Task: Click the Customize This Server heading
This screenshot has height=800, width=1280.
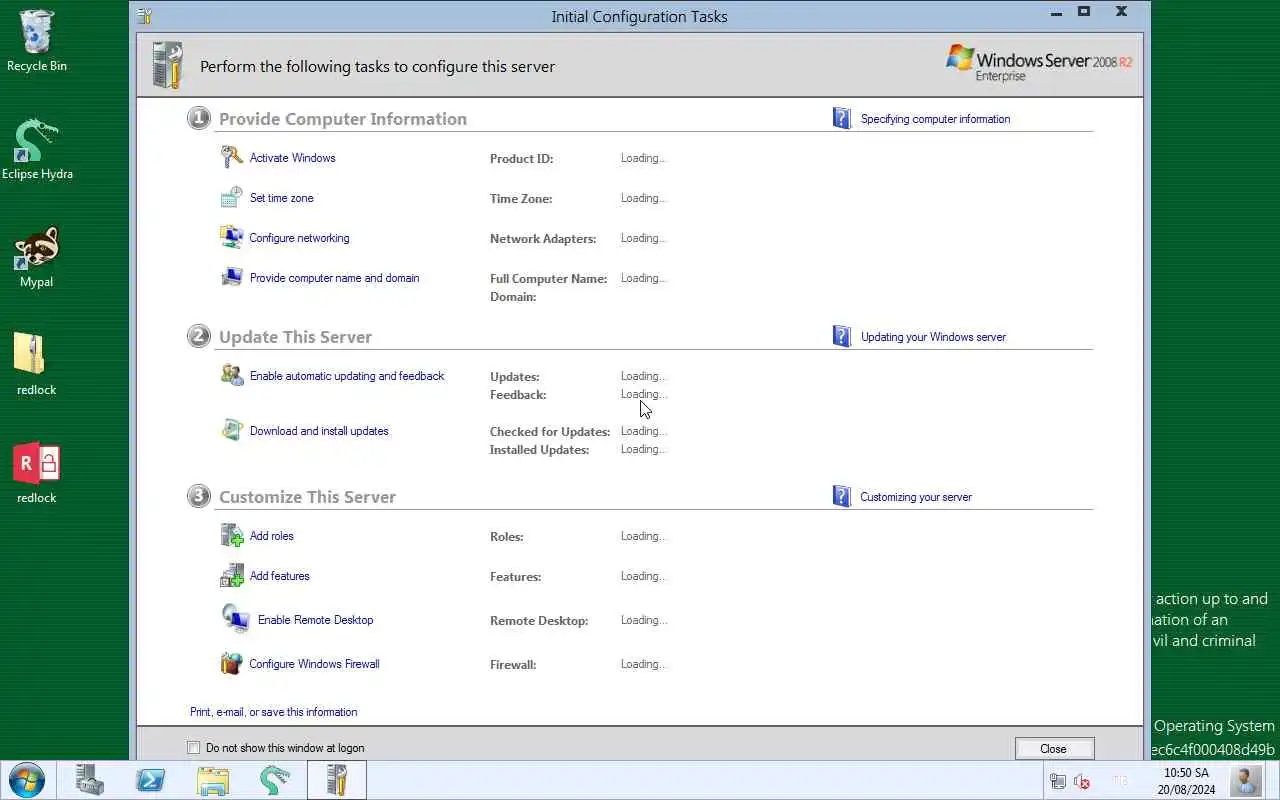Action: click(x=307, y=497)
